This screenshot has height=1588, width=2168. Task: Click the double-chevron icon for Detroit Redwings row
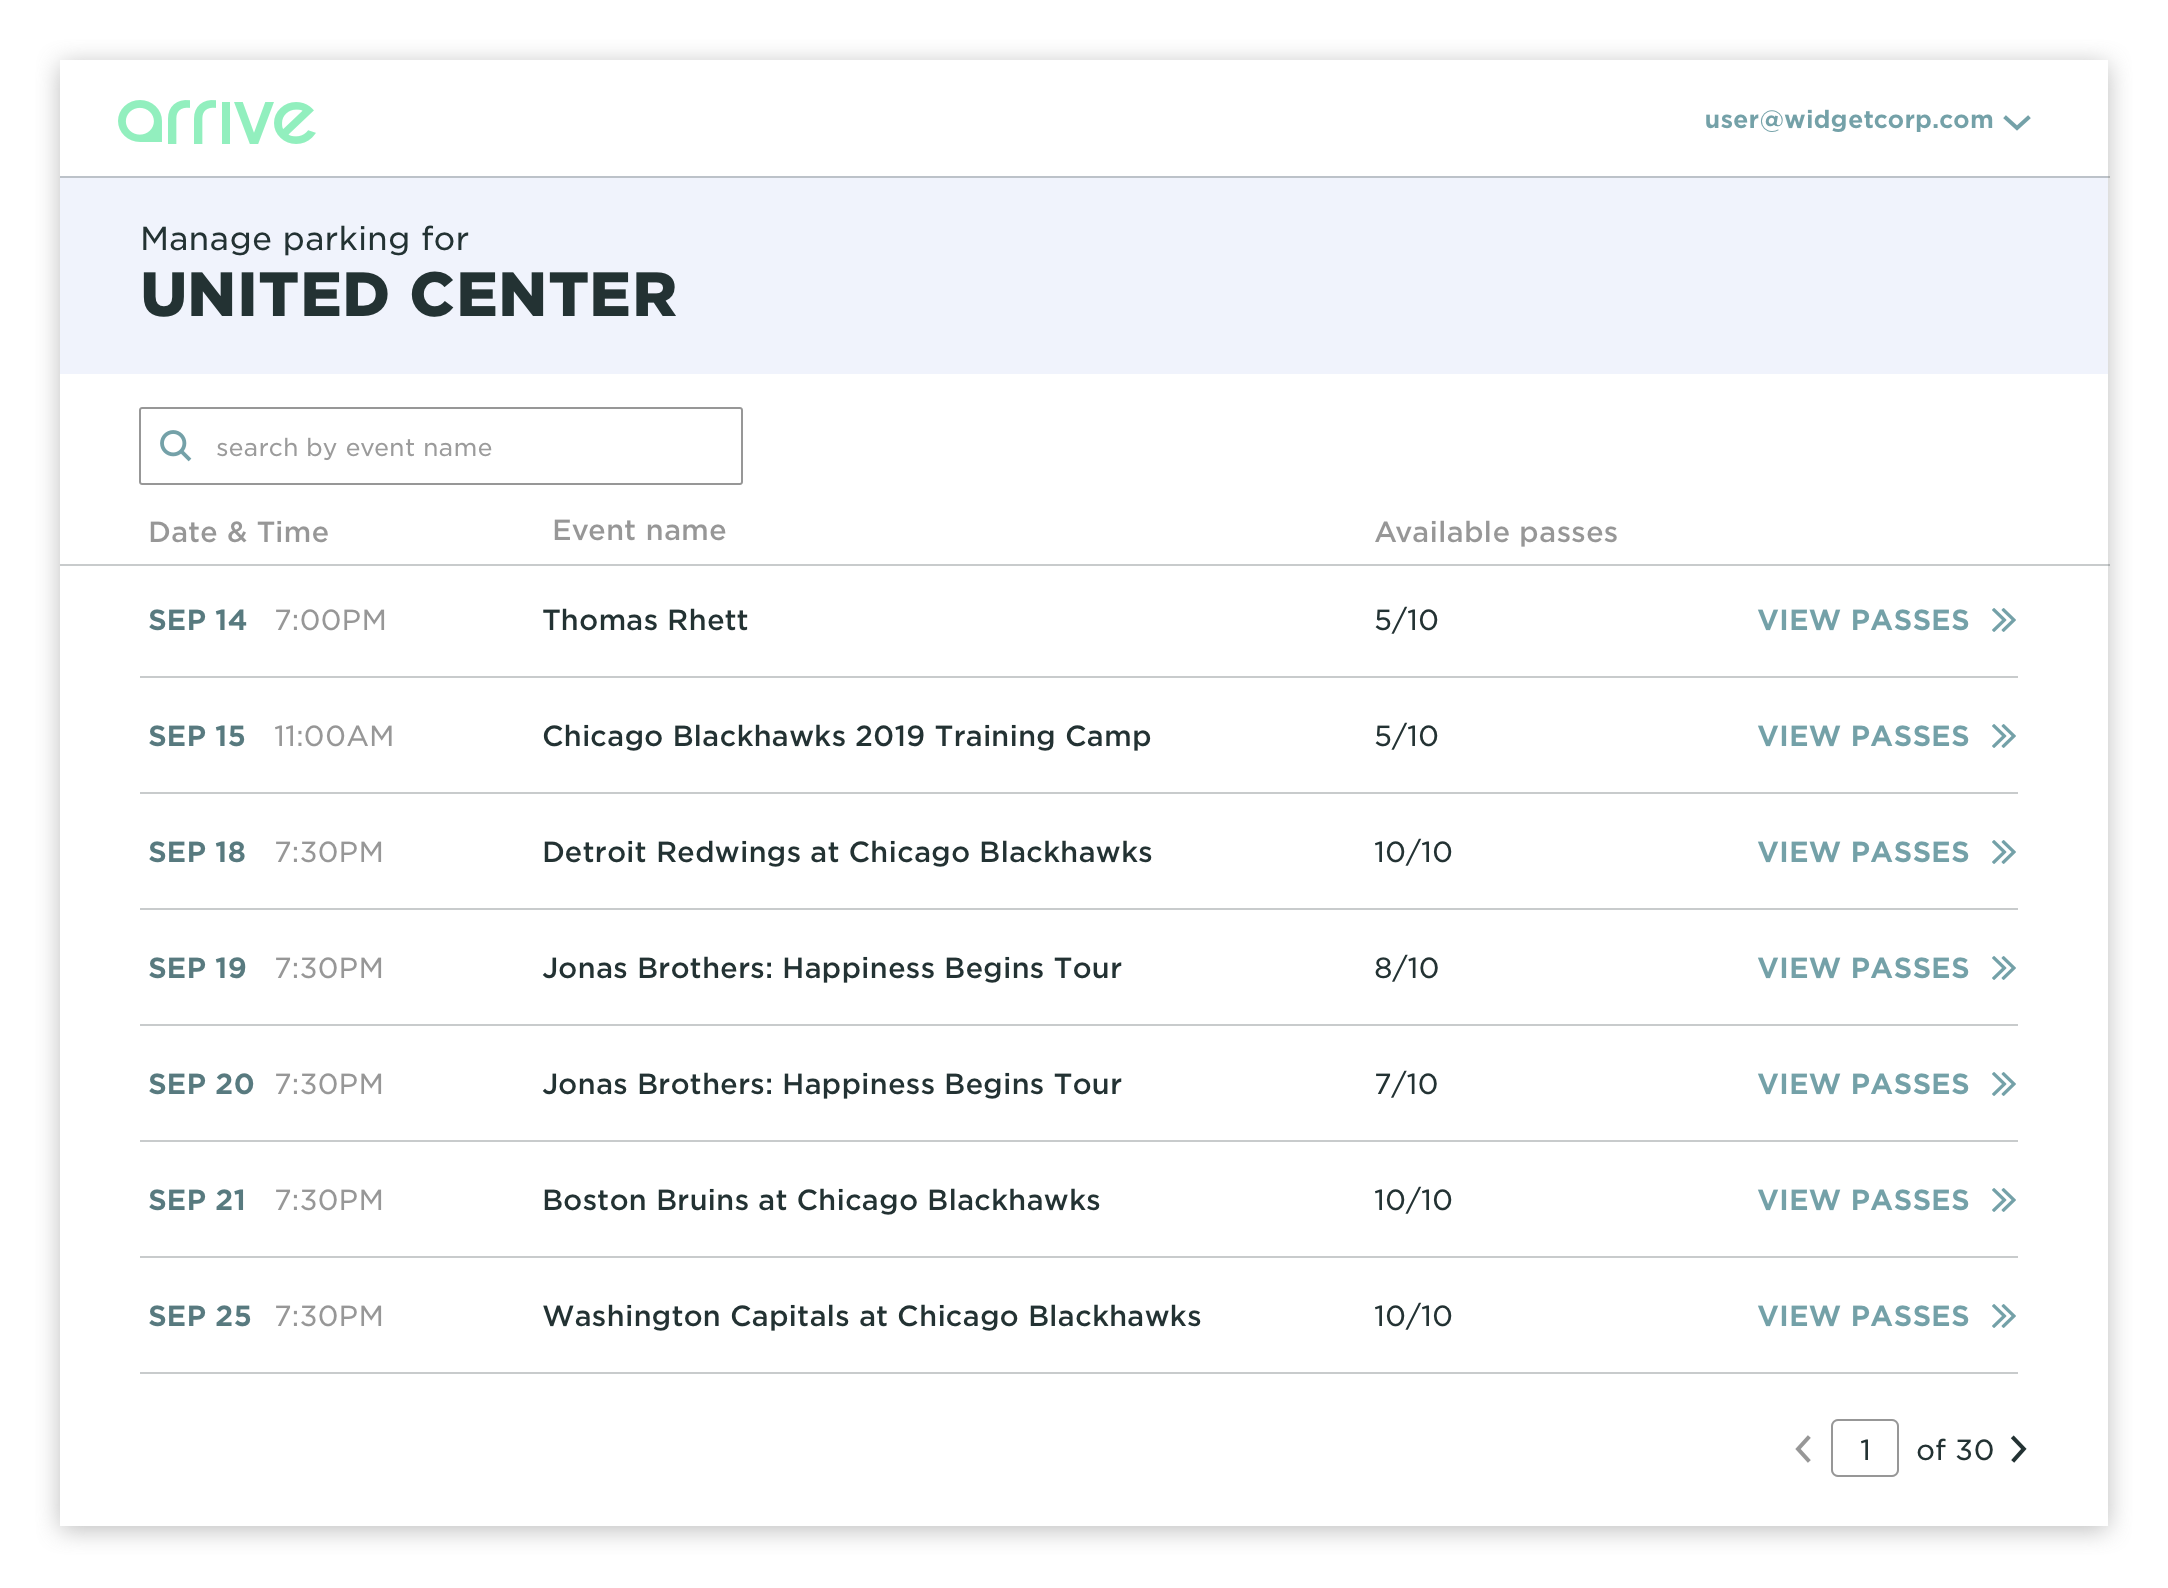pos(2003,852)
